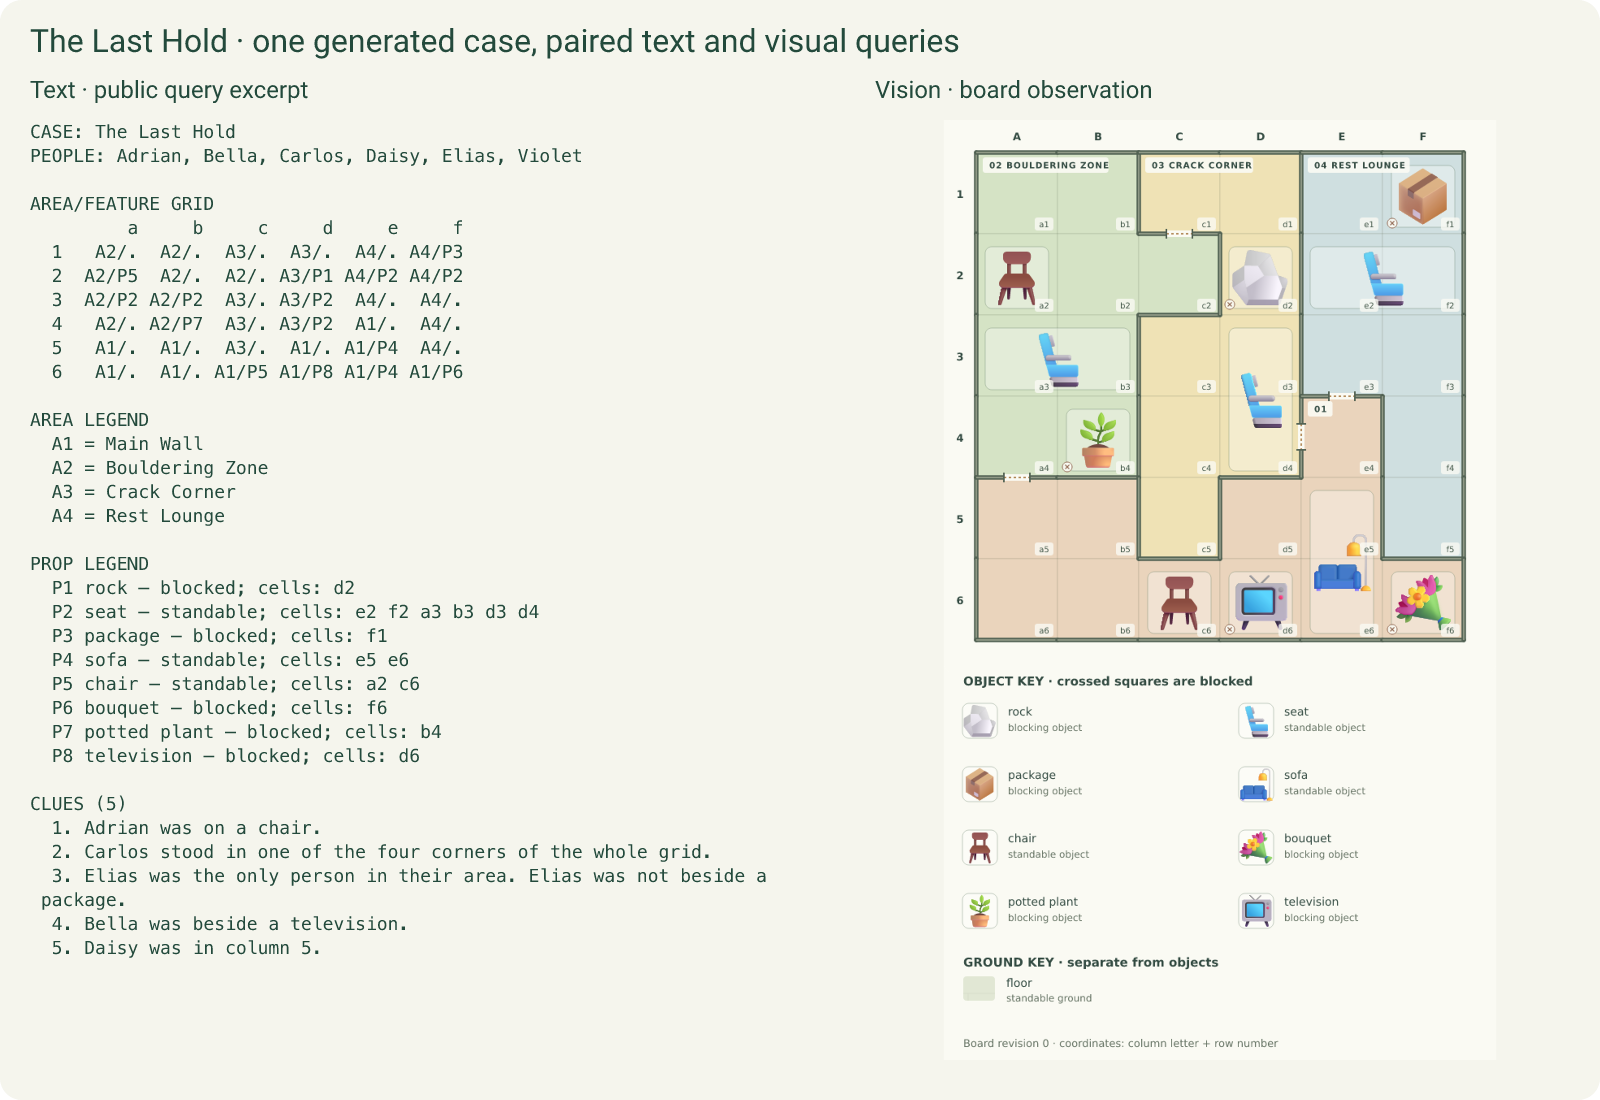The height and width of the screenshot is (1100, 1600).
Task: Click the blocked cross marker in cell f1
Action: pos(1392,224)
